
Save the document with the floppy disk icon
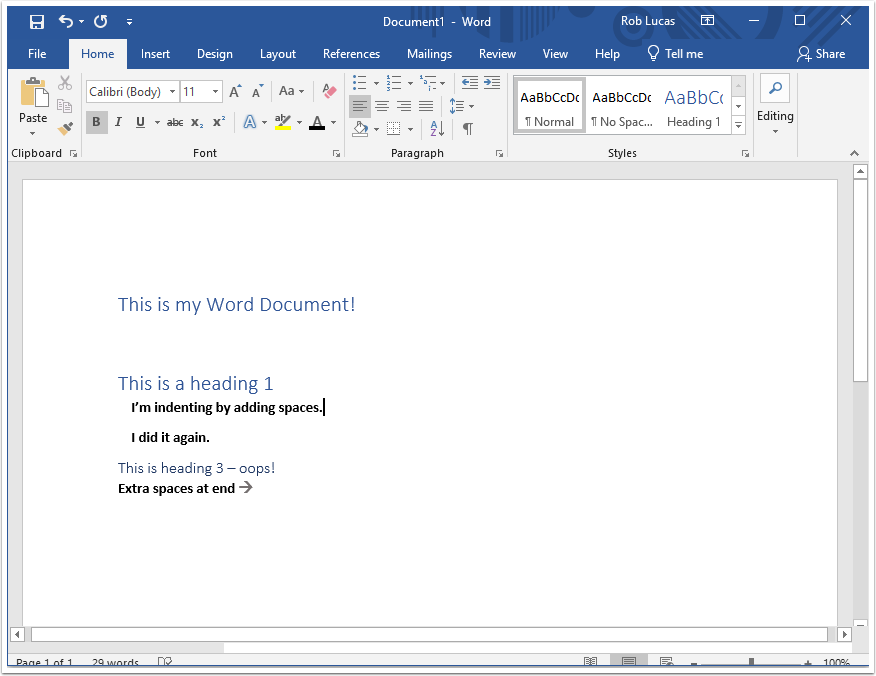37,22
